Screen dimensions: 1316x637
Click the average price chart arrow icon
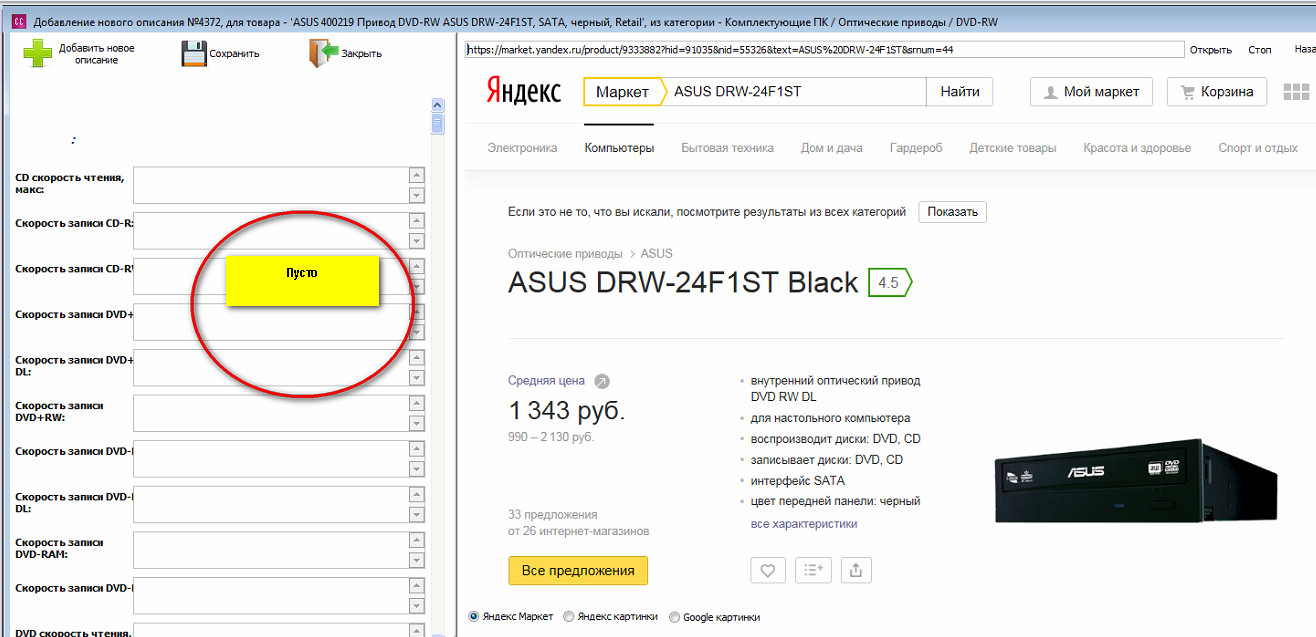coord(601,381)
